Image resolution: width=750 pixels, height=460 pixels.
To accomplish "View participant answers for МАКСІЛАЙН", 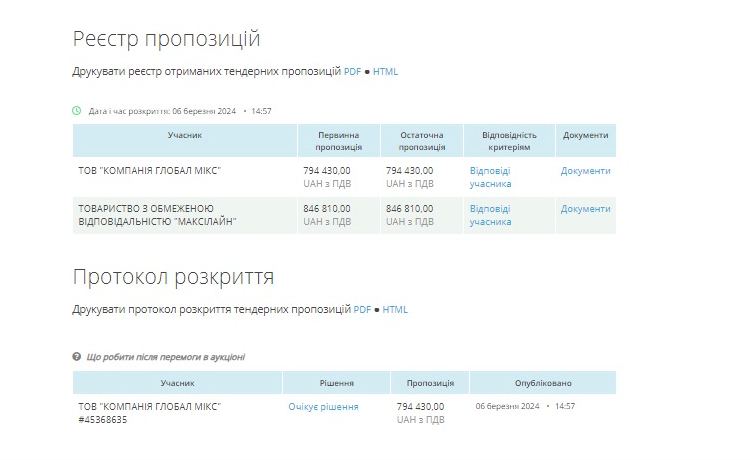I will (490, 215).
